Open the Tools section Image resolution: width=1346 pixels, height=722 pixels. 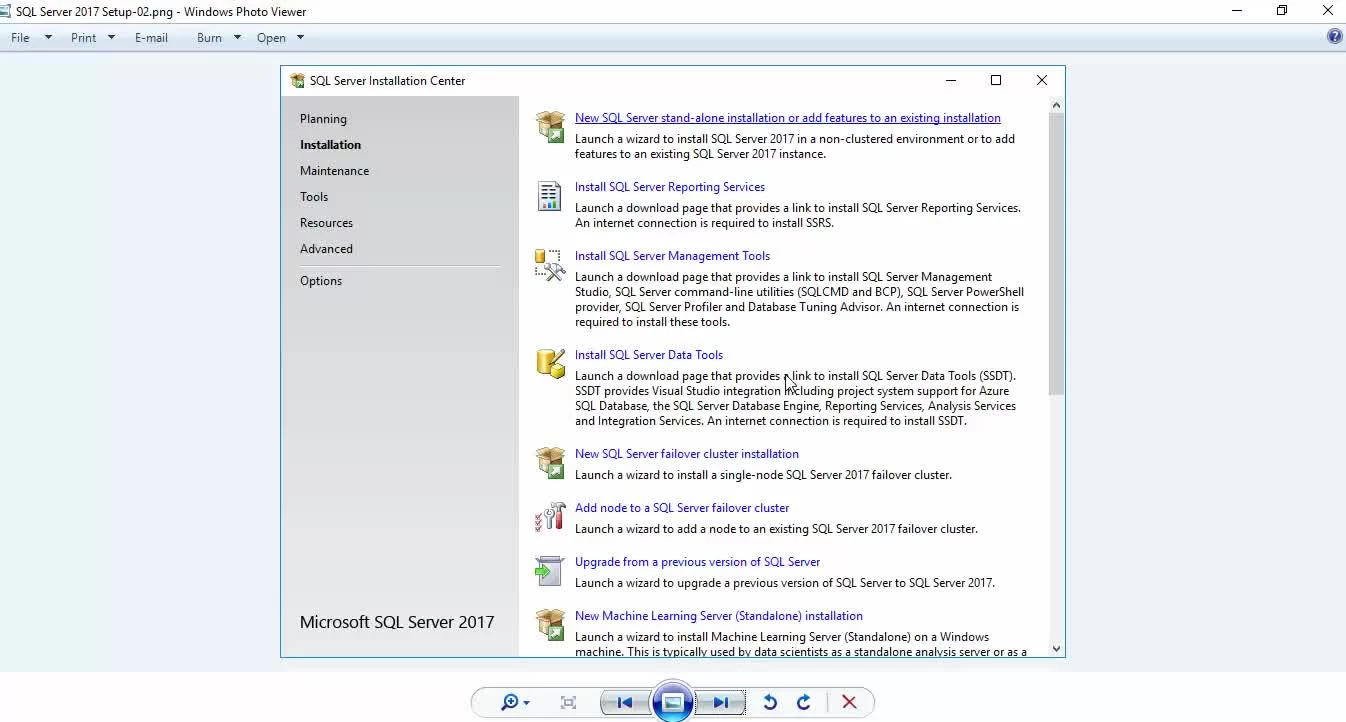click(314, 197)
